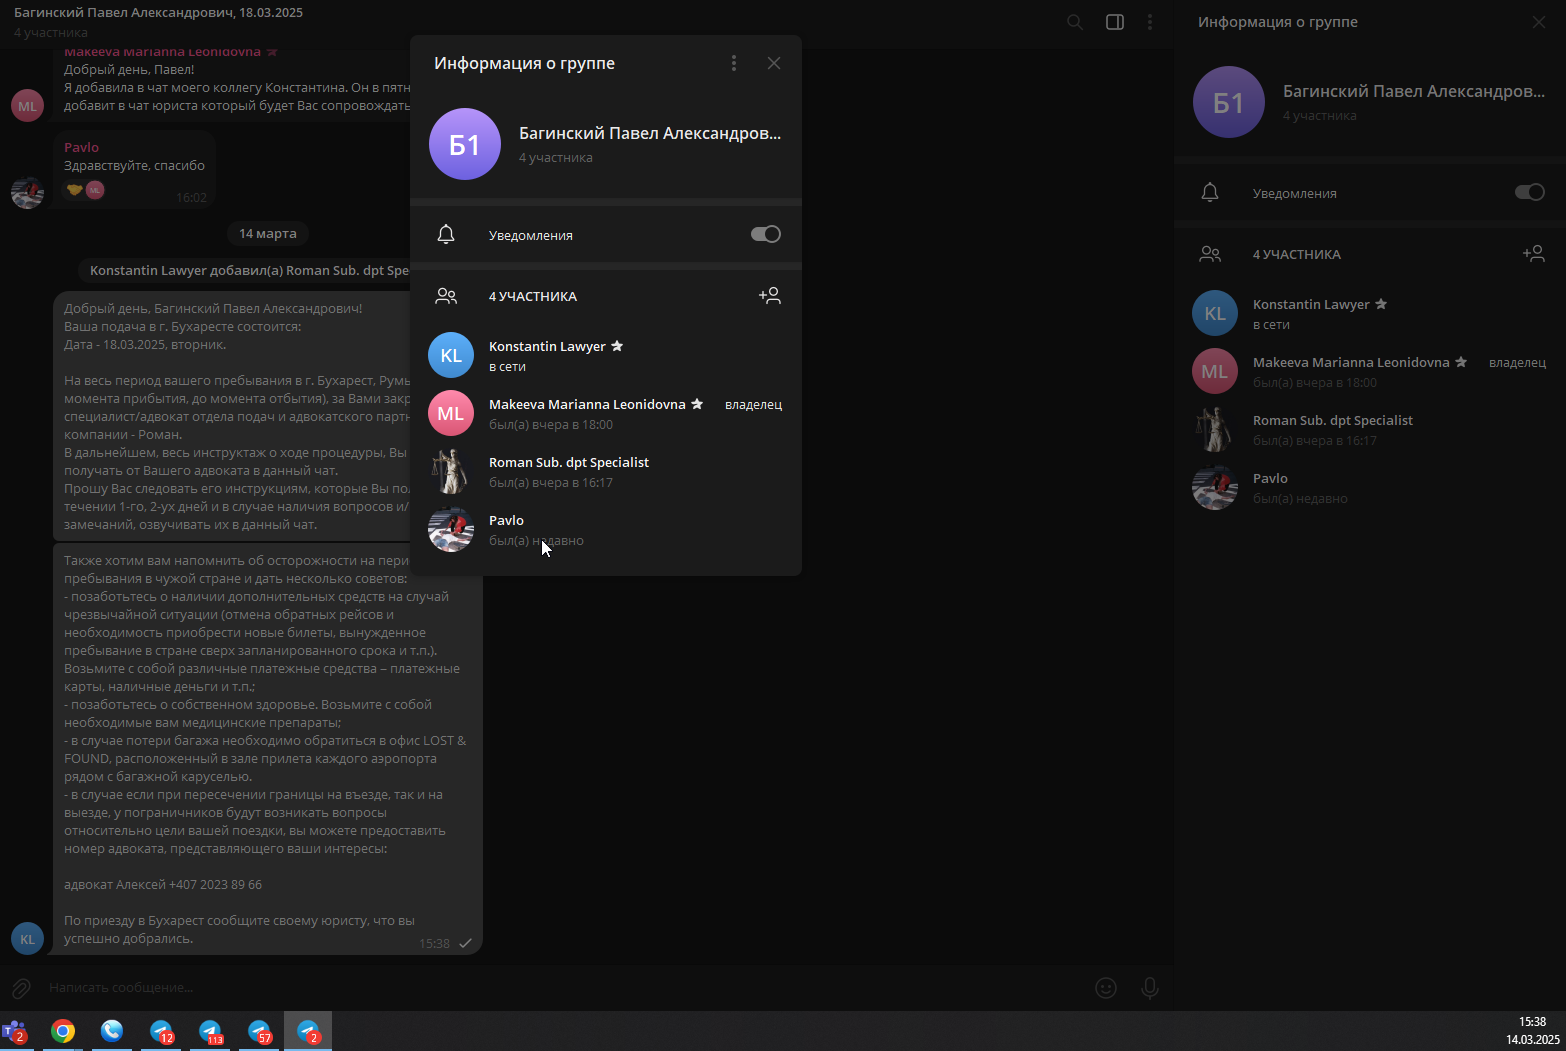Close the Информация о группе dialog

click(774, 63)
